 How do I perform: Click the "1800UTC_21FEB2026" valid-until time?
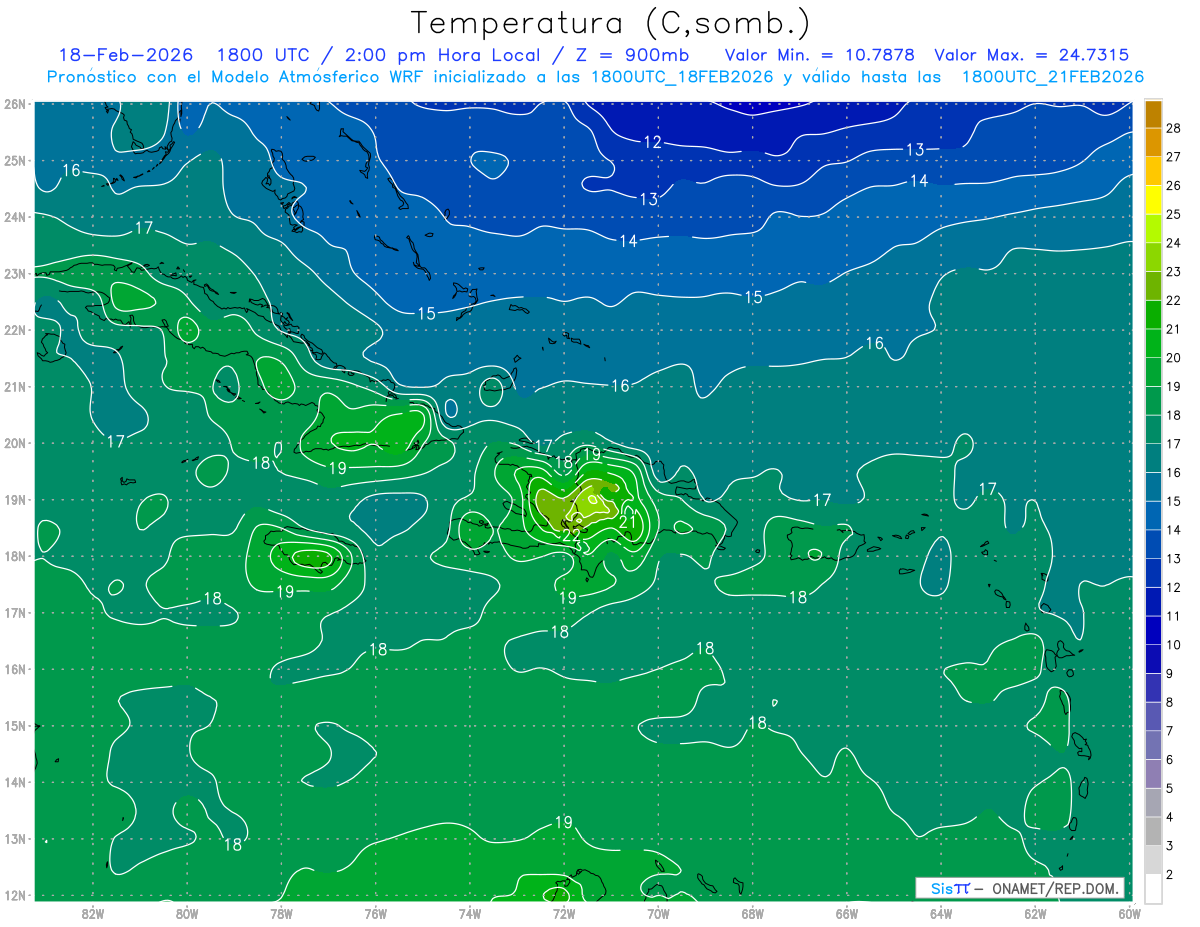pyautogui.click(x=1053, y=77)
